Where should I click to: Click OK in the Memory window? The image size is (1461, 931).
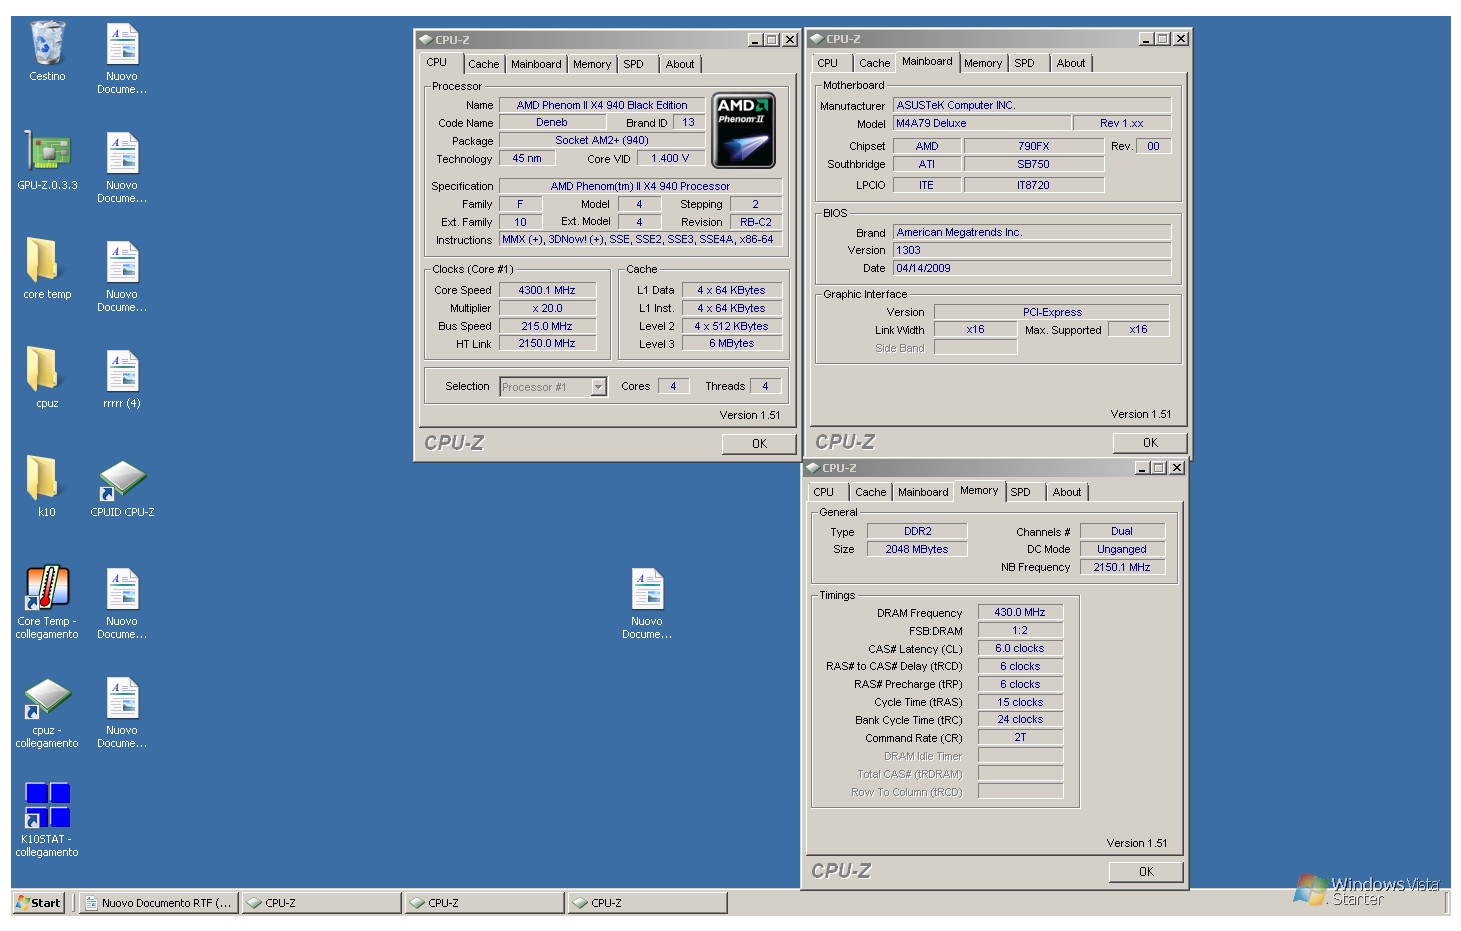(1146, 872)
